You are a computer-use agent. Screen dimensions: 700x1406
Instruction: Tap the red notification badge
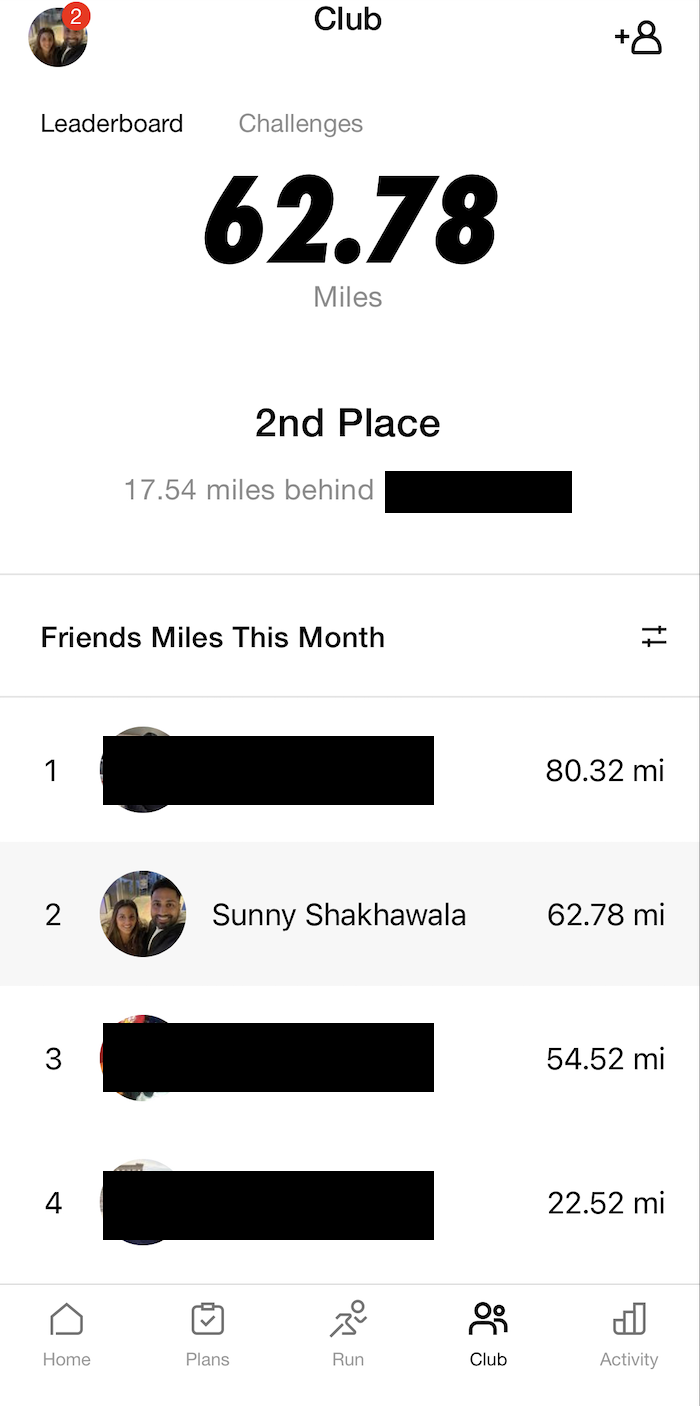coord(76,17)
